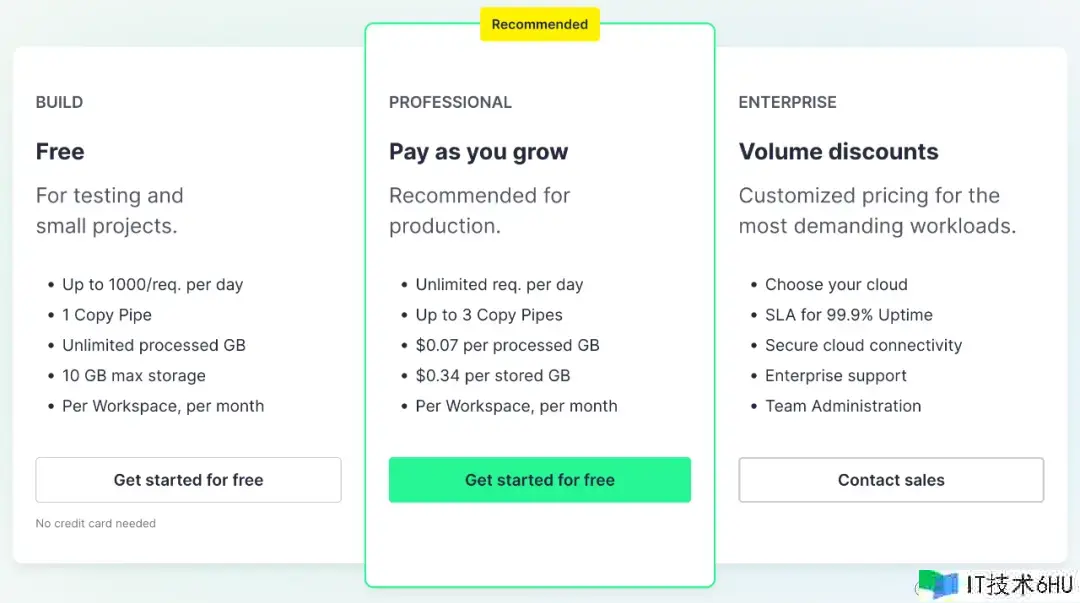Click Up to 1000/req. per day item
This screenshot has width=1080, height=603.
point(152,285)
